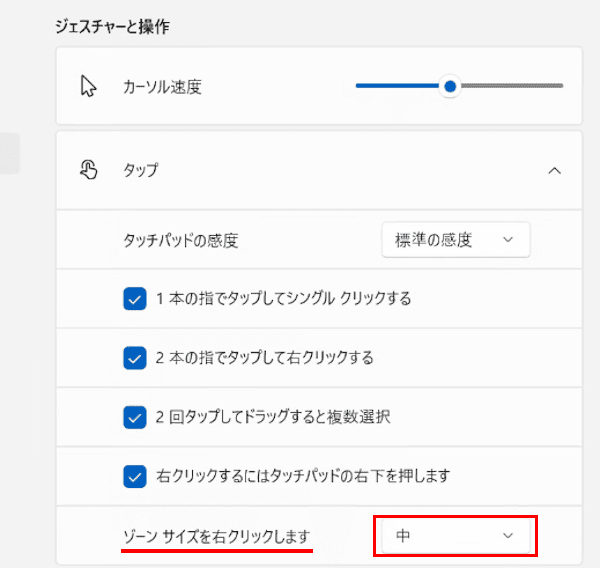The height and width of the screenshot is (568, 600).
Task: Adjust the カーソル速度 slider thumb
Action: (x=450, y=86)
